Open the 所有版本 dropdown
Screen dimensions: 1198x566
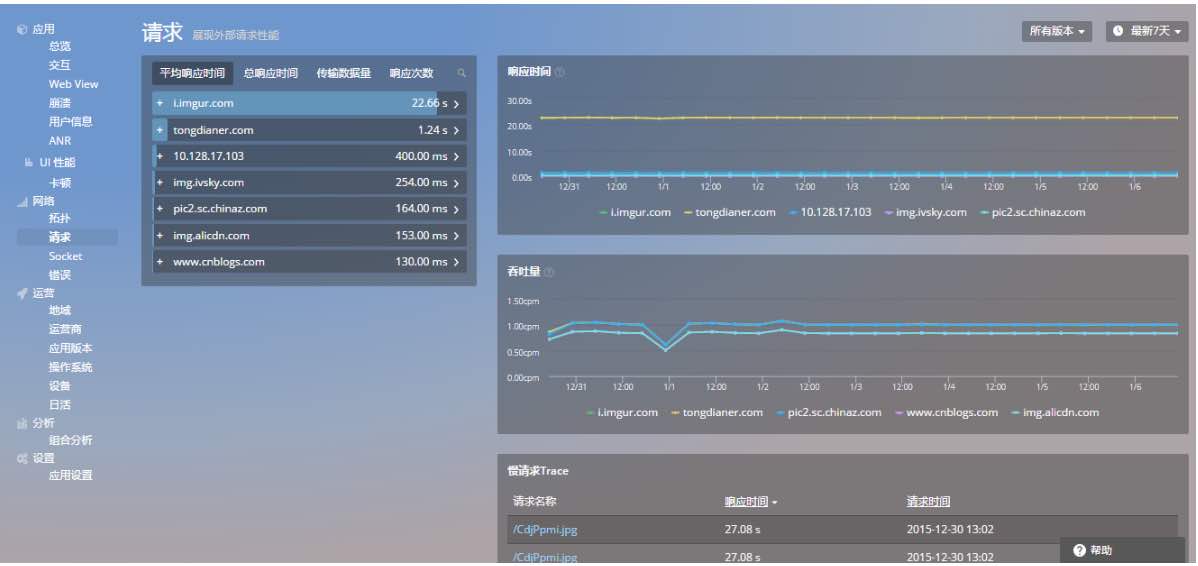coord(1057,31)
